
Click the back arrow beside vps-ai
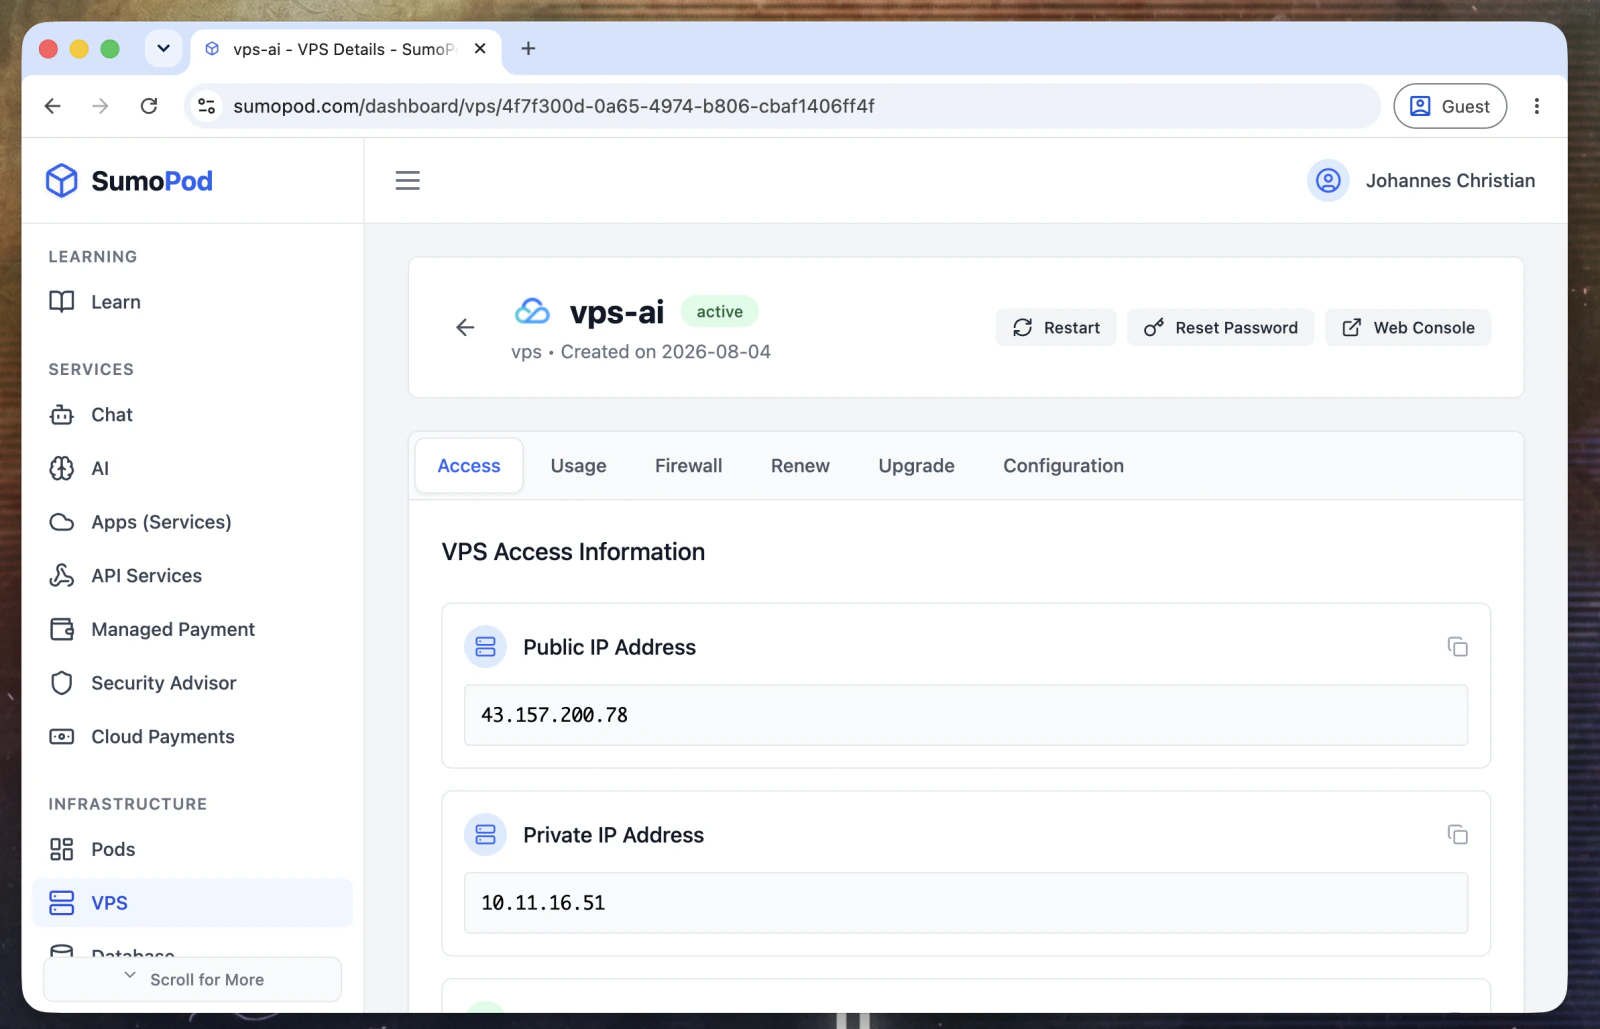[x=465, y=327]
